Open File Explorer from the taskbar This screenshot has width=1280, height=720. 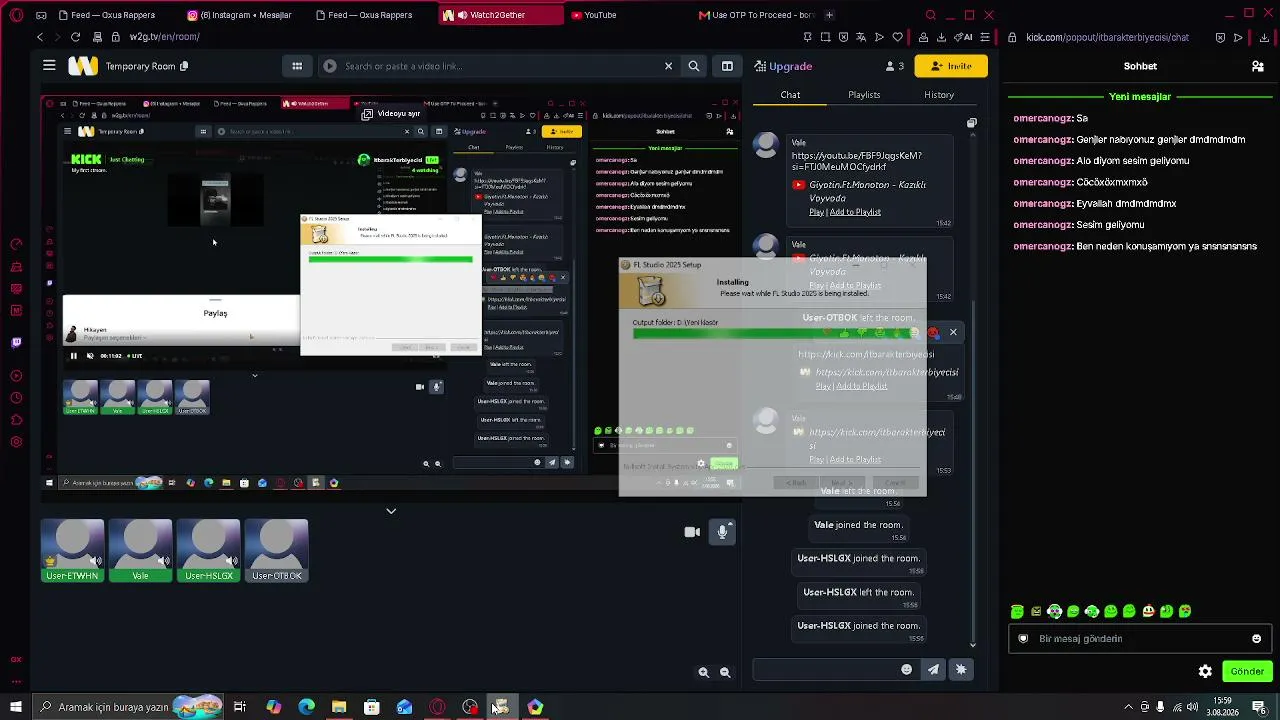point(339,707)
